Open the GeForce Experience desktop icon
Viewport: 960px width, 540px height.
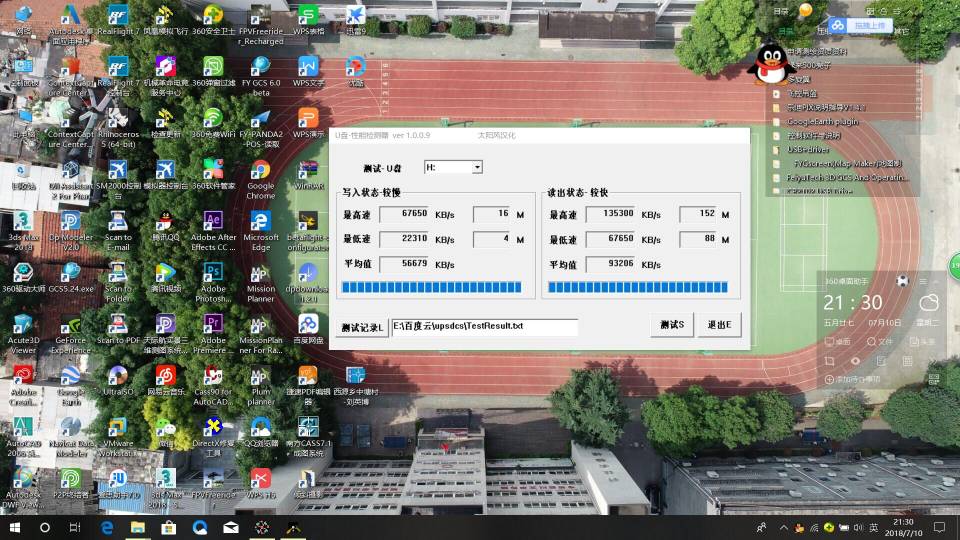70,334
